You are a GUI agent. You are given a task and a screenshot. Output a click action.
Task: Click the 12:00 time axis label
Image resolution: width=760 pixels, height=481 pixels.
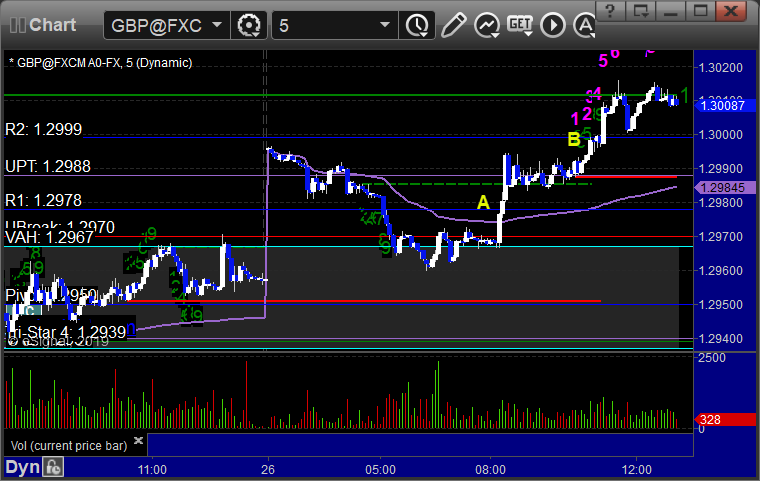(637, 469)
